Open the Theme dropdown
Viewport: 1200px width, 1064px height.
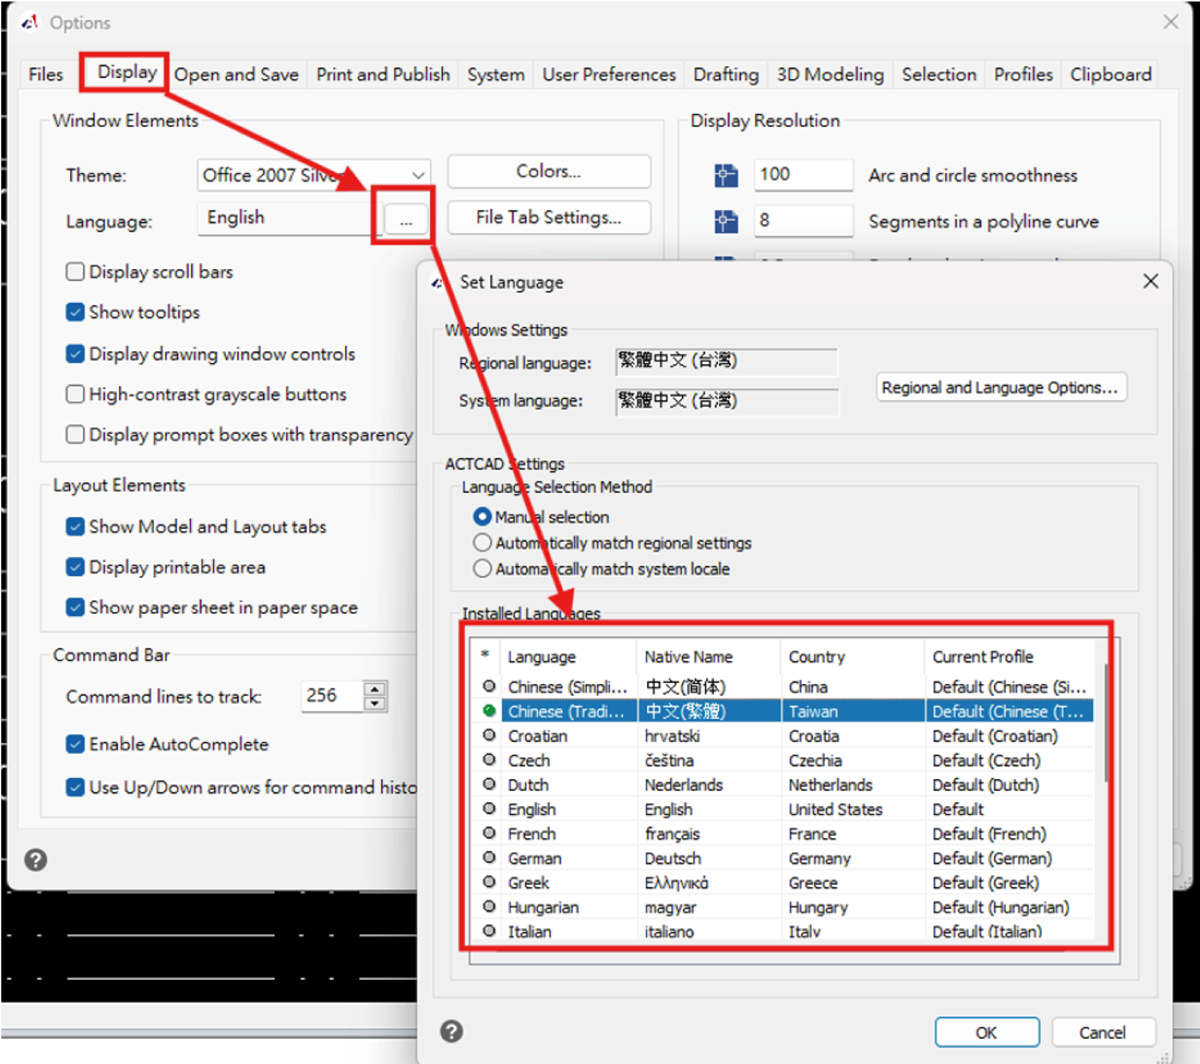(x=418, y=175)
